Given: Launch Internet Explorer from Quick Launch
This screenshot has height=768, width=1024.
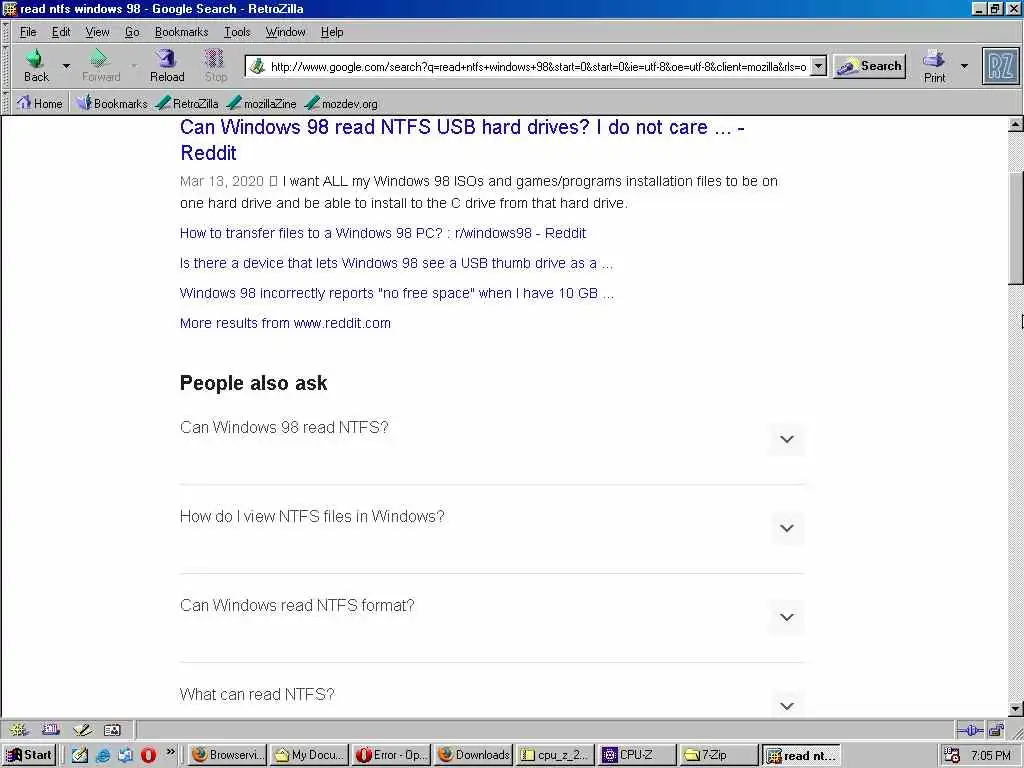Looking at the screenshot, I should 103,755.
